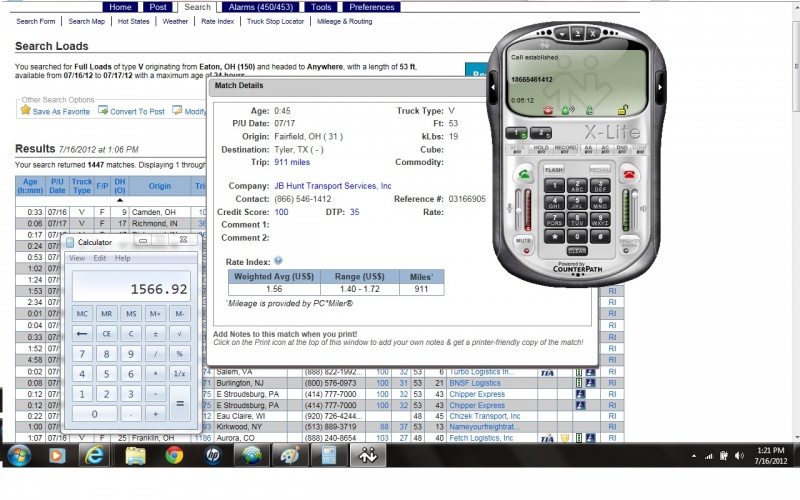The image size is (800, 500).
Task: Click the red phone icon in X-Lite display
Action: [548, 110]
